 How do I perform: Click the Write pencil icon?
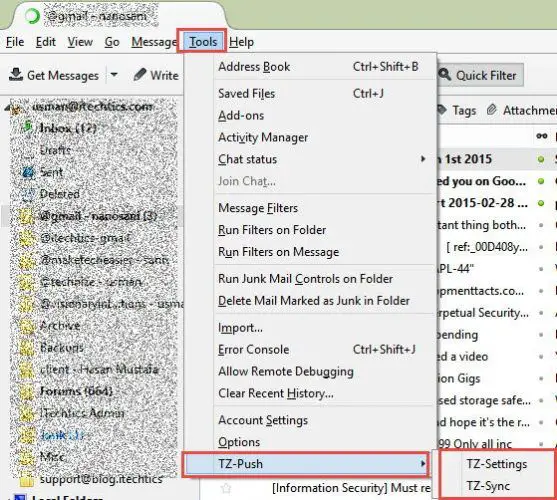click(140, 75)
